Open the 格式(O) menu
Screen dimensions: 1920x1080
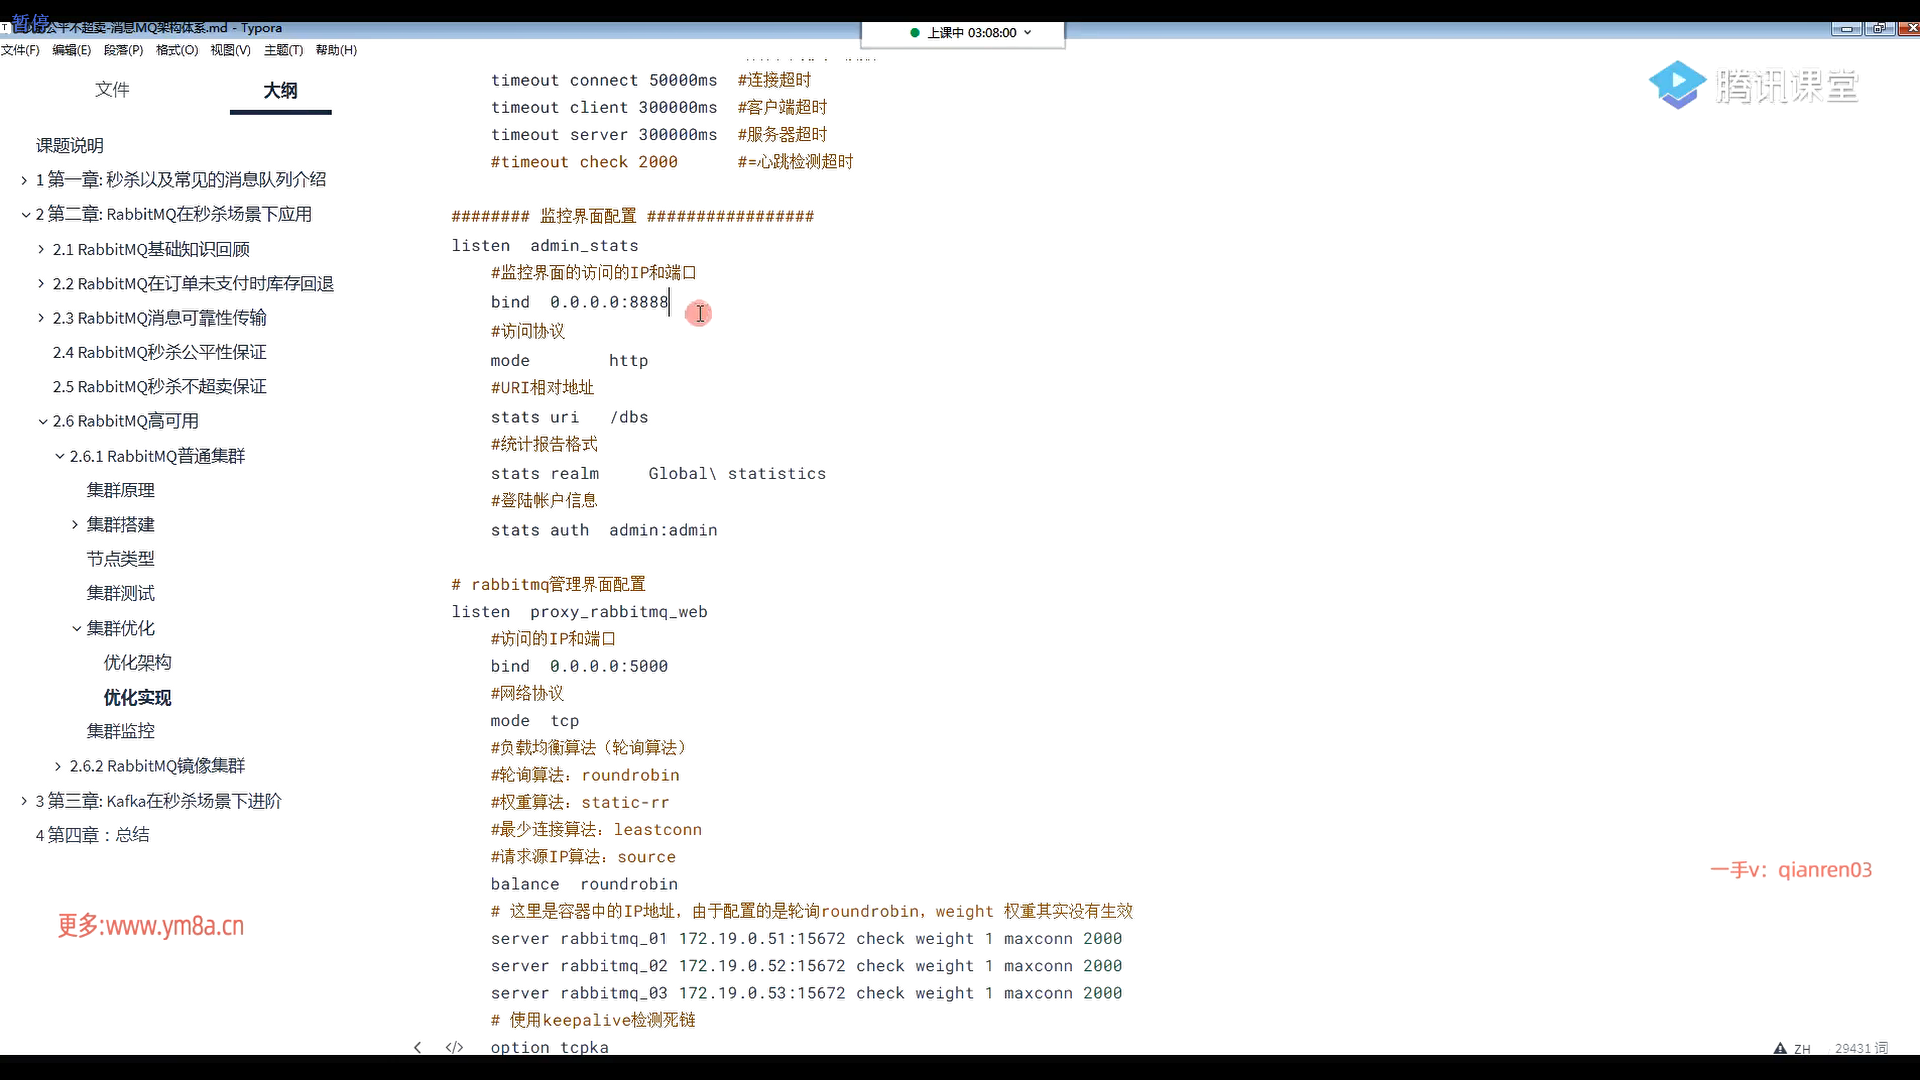pos(177,50)
